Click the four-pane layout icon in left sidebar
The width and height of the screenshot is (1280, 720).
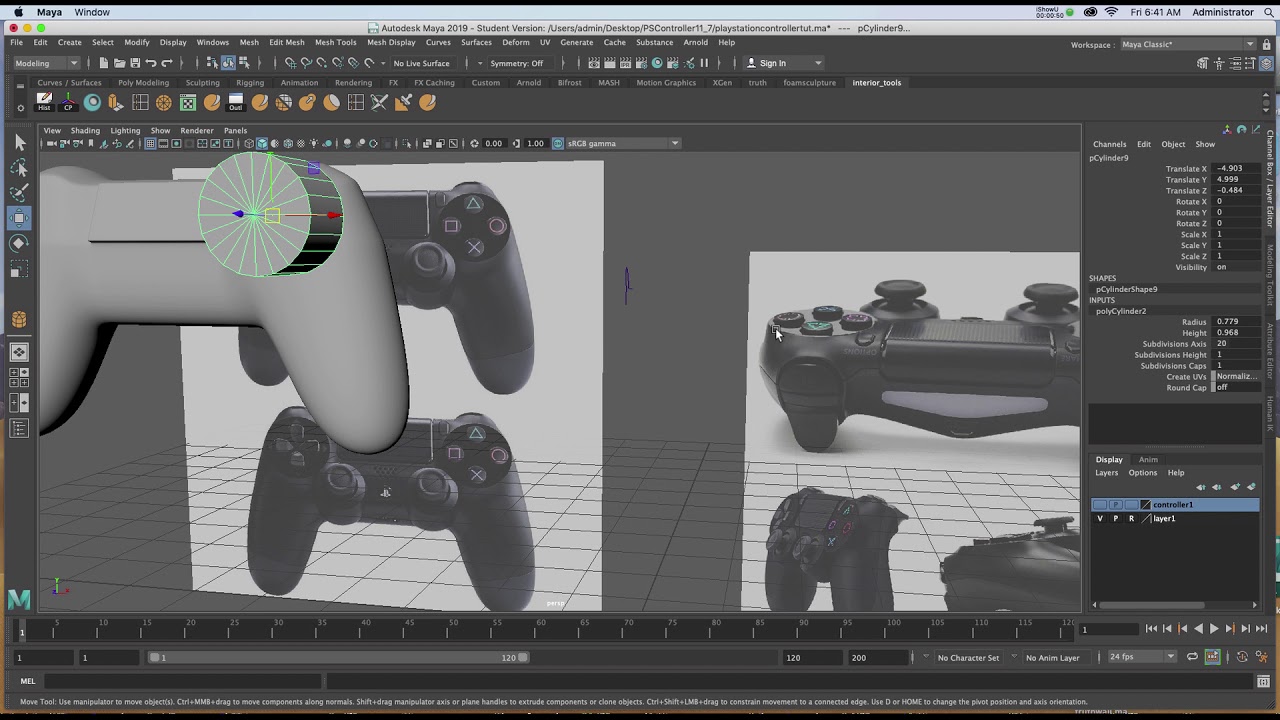(19, 377)
